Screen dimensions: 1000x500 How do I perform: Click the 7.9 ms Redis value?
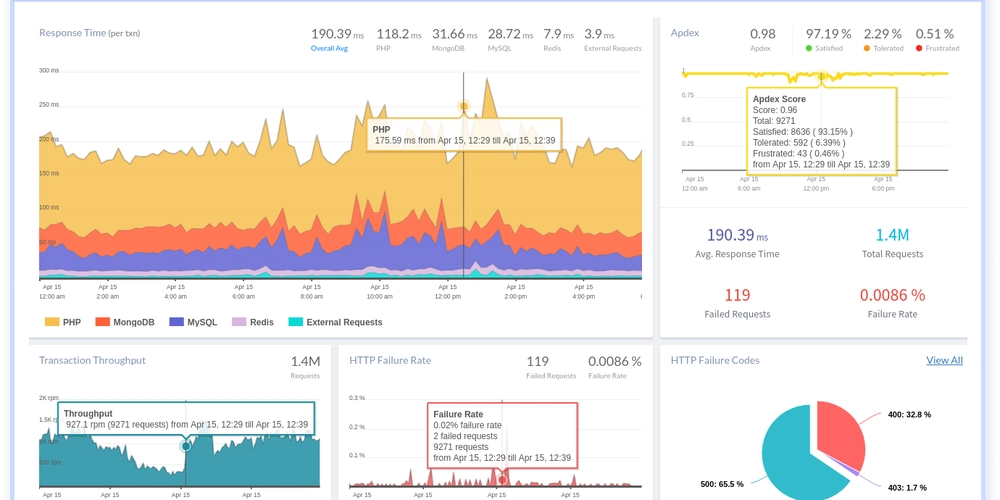coord(559,34)
